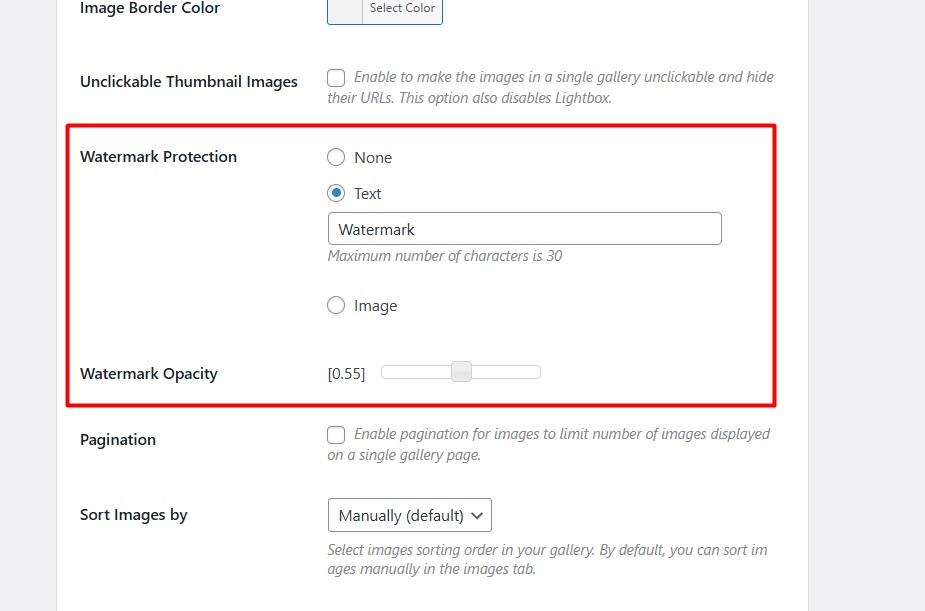Open the Sort Images by dropdown
The width and height of the screenshot is (925, 611).
(409, 515)
